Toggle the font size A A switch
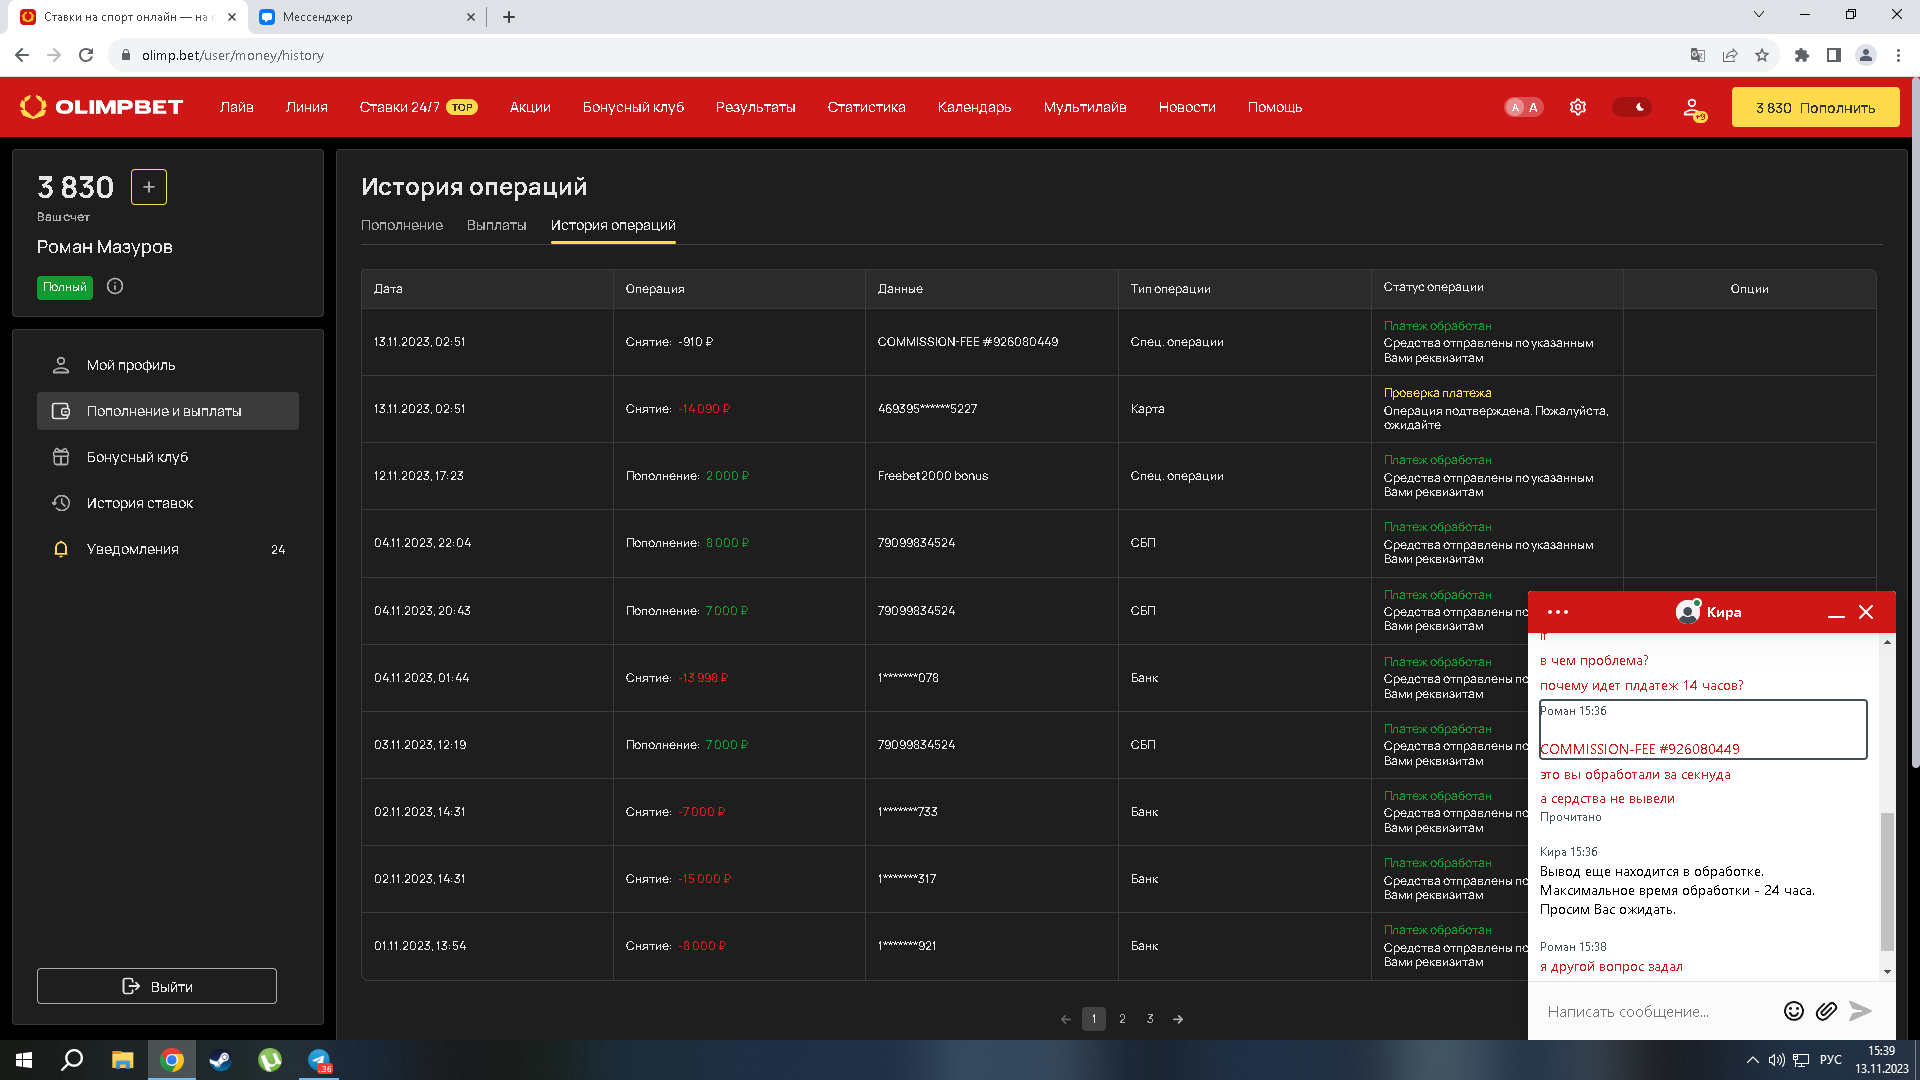This screenshot has width=1920, height=1080. 1524,107
